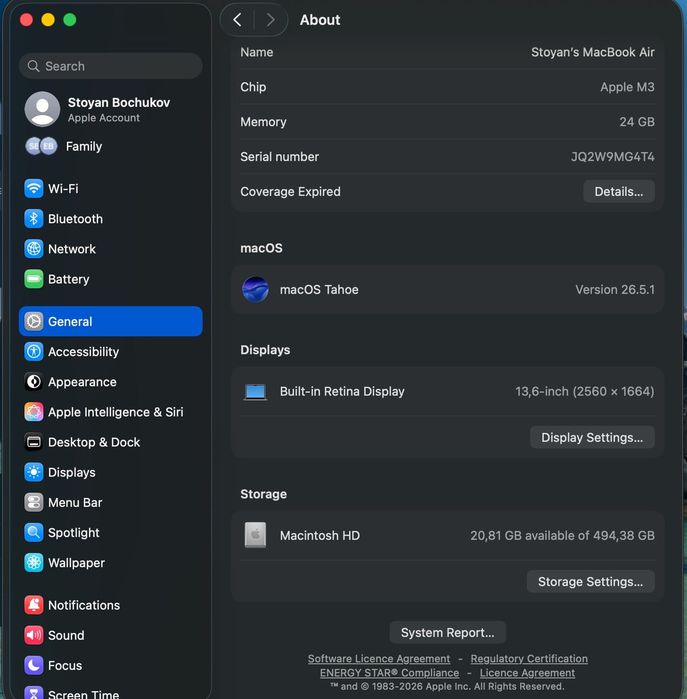Click the computer name Stoyan's MacBook Air

592,52
